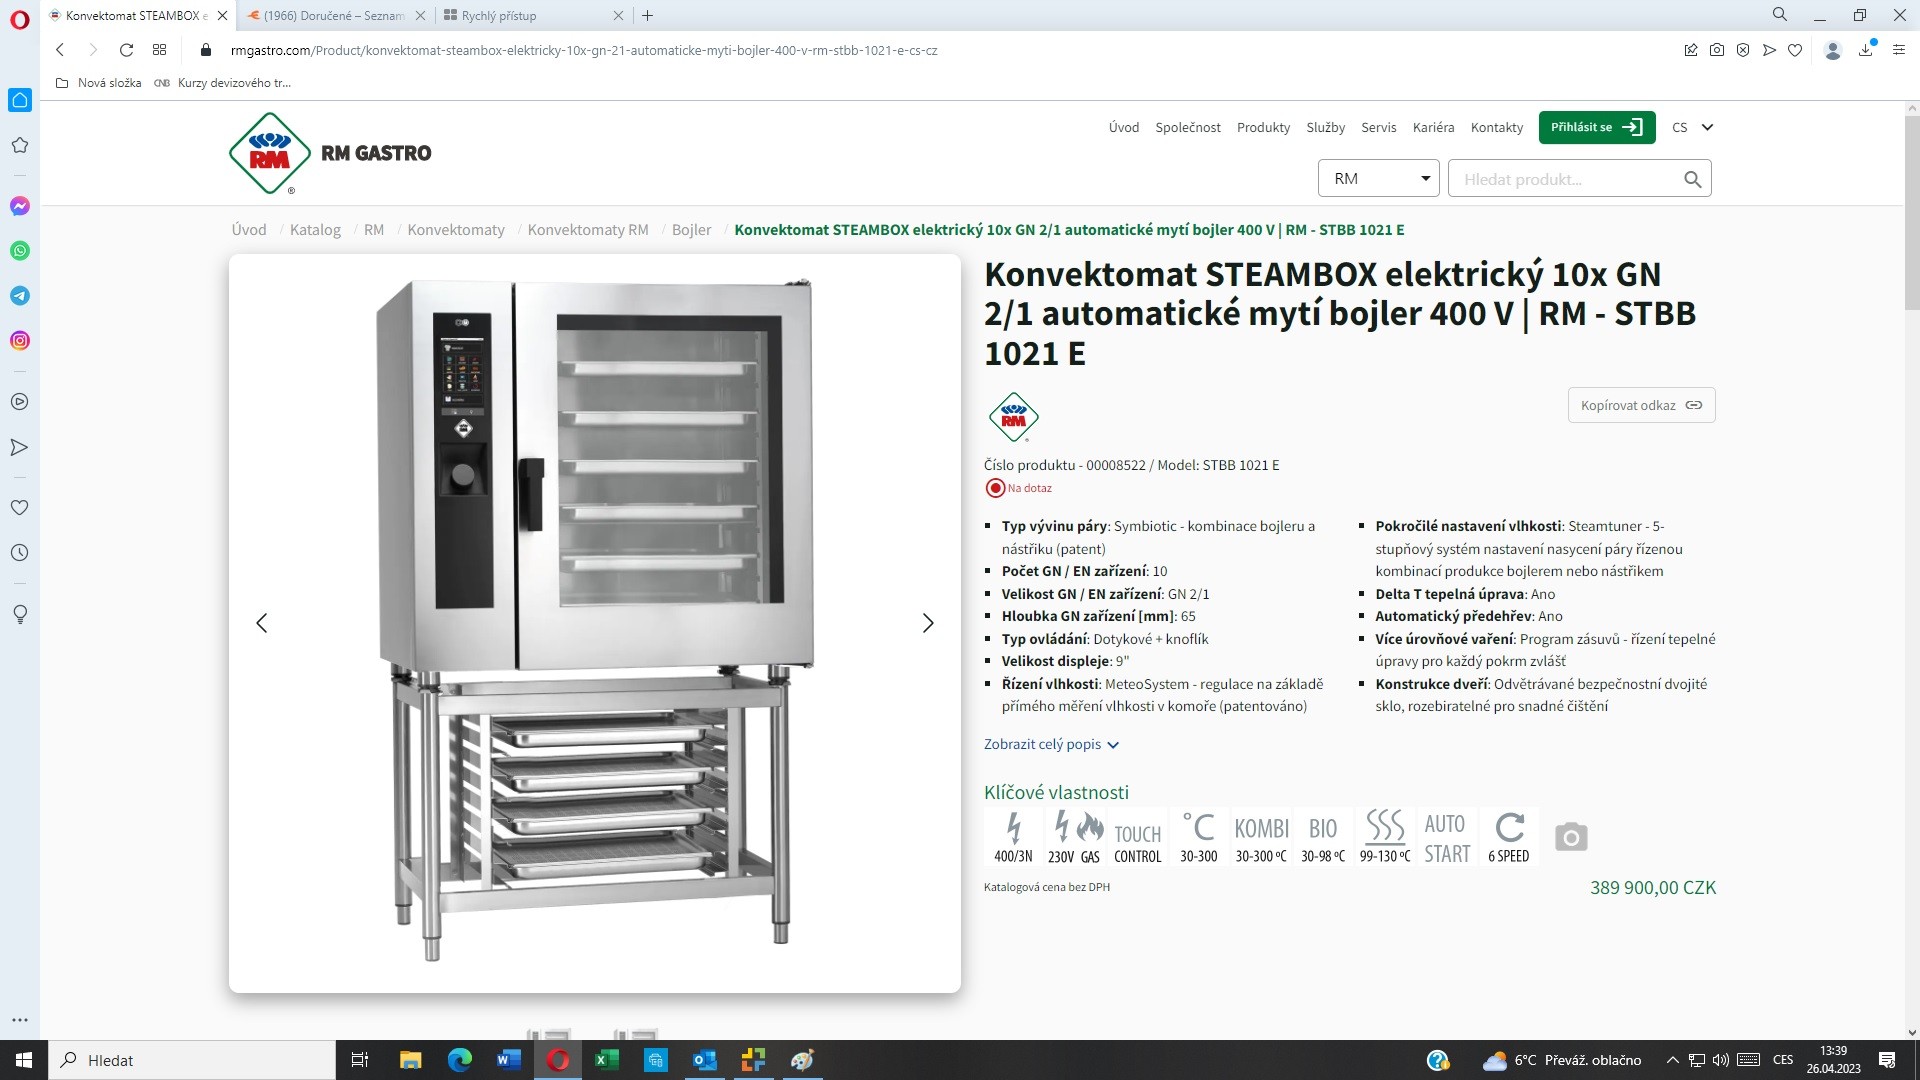The width and height of the screenshot is (1920, 1080).
Task: Click the heart bookmark icon in address bar
Action: (1795, 50)
